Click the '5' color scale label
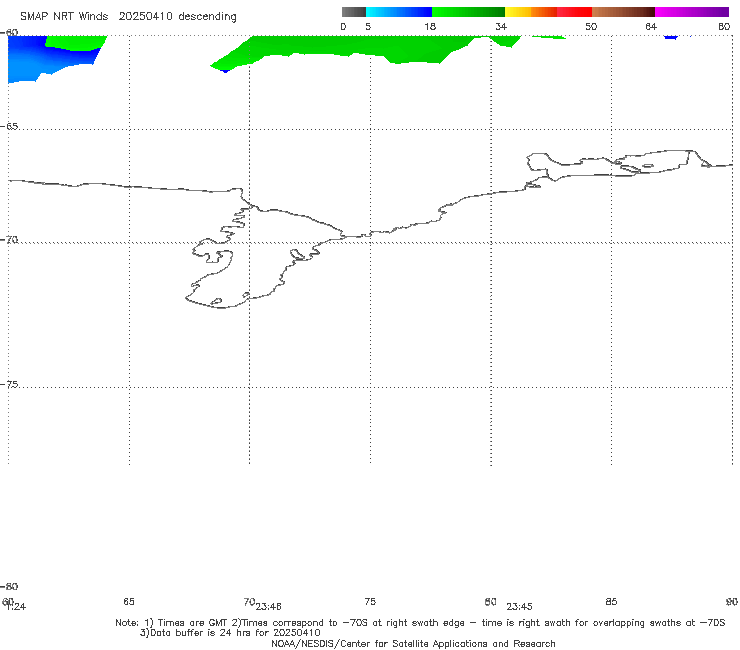Viewport: 740px width, 650px height. [368, 26]
